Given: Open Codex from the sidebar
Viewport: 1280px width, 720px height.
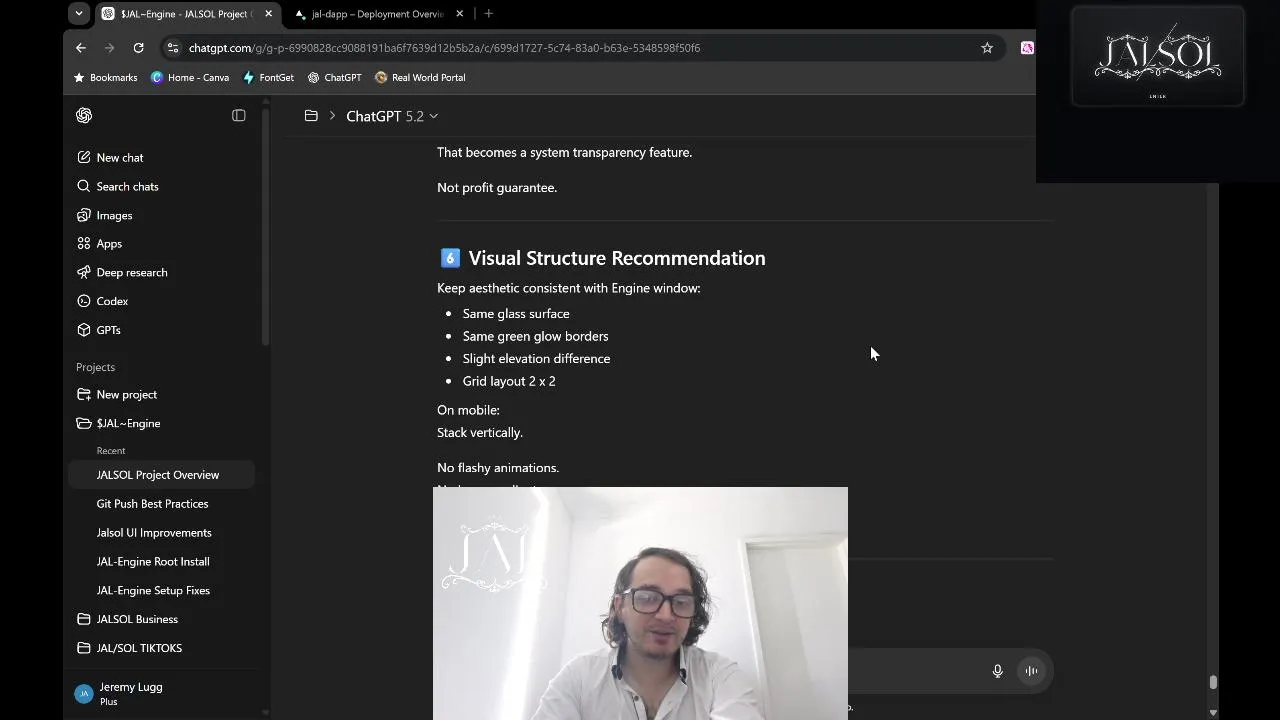Looking at the screenshot, I should [112, 301].
